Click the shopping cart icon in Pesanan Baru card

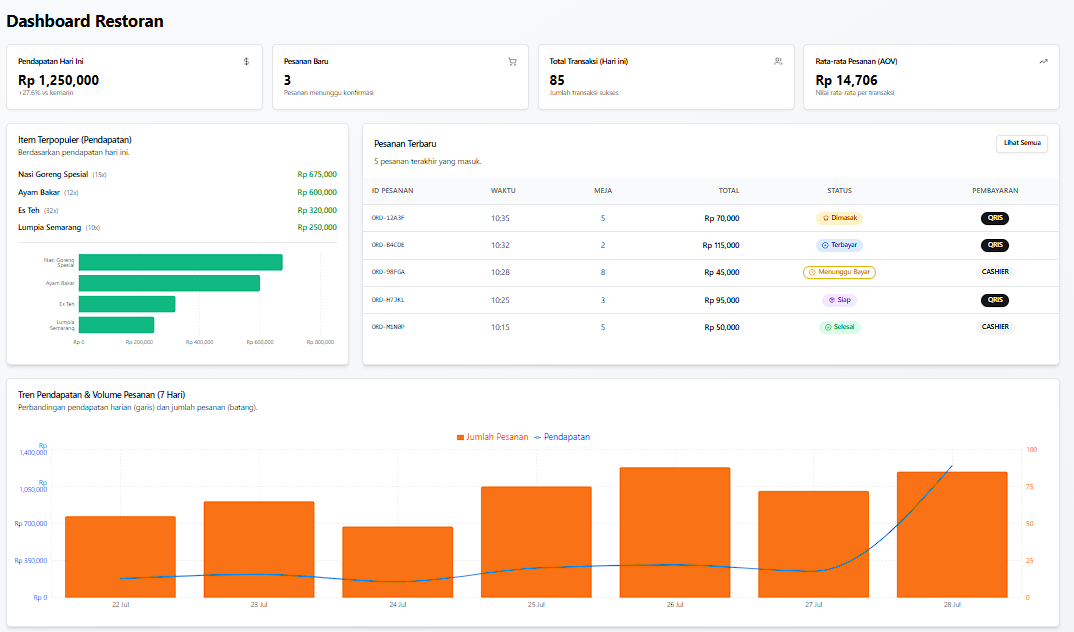[512, 62]
